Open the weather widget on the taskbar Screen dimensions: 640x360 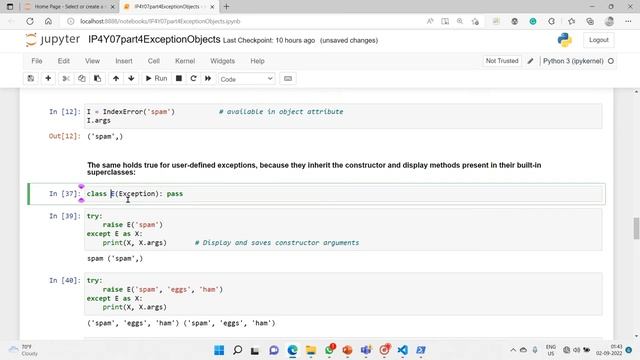click(24, 350)
